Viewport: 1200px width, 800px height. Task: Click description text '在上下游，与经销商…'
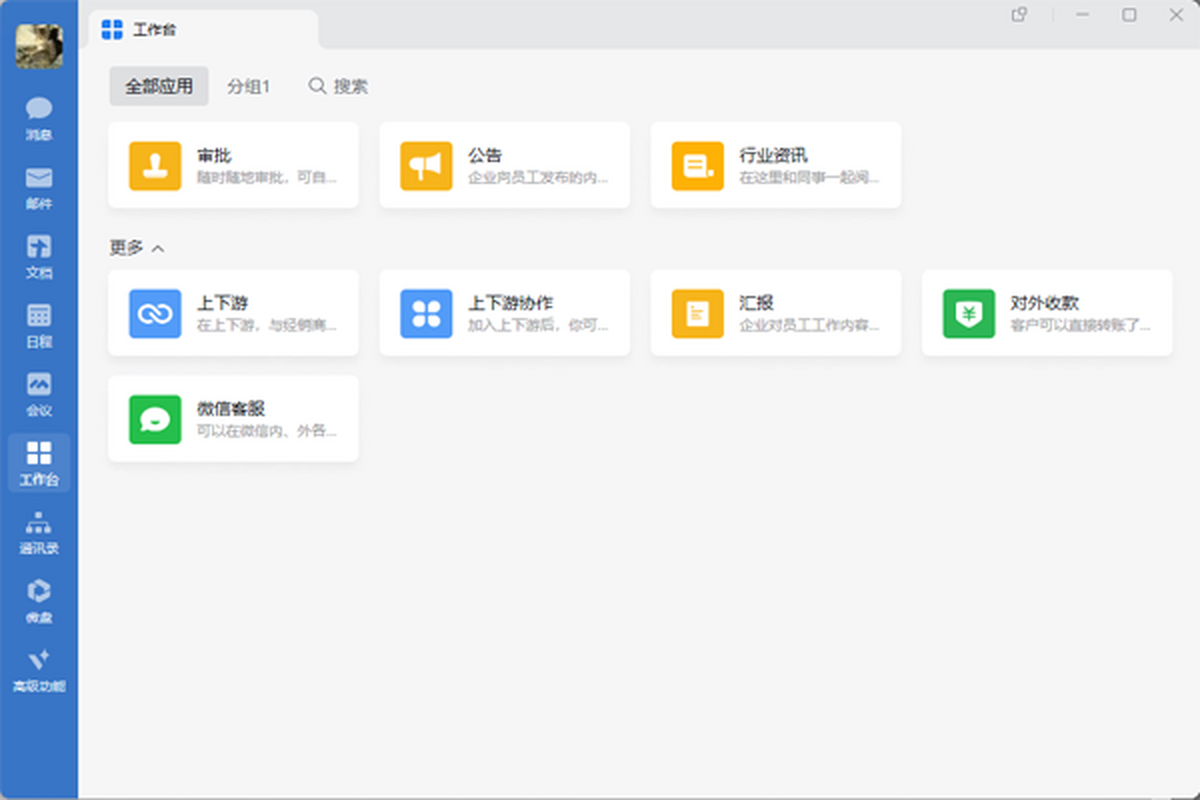[267, 325]
